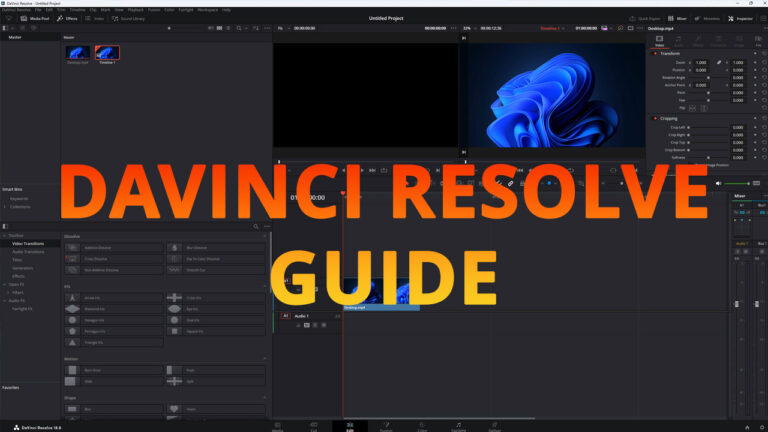Select Titles in the Toolbox
Image resolution: width=768 pixels, height=432 pixels.
coord(17,260)
